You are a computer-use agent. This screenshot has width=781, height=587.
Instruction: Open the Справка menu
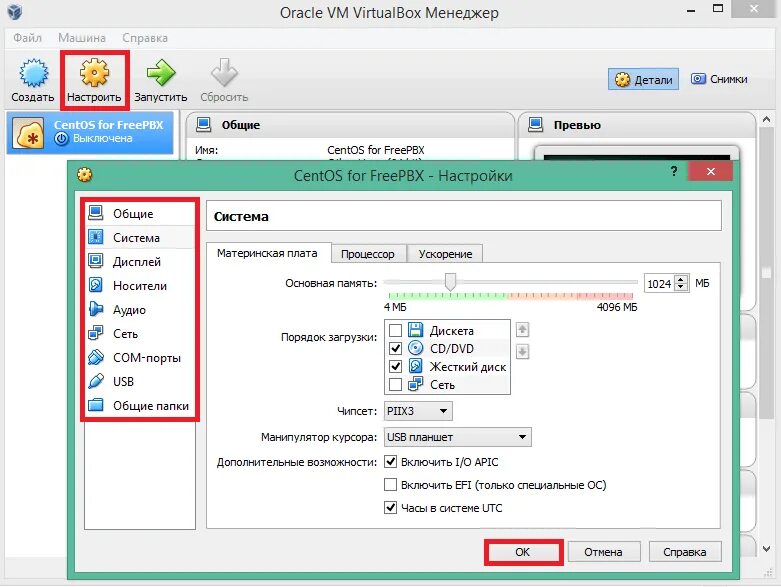145,38
